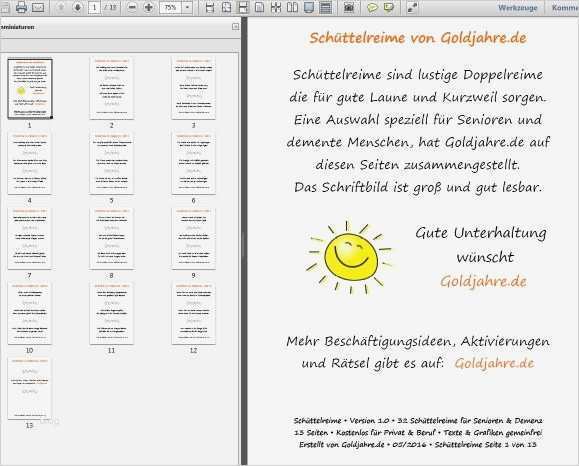Select page 13 thumbnail
579x466 pixels.
click(x=30, y=388)
